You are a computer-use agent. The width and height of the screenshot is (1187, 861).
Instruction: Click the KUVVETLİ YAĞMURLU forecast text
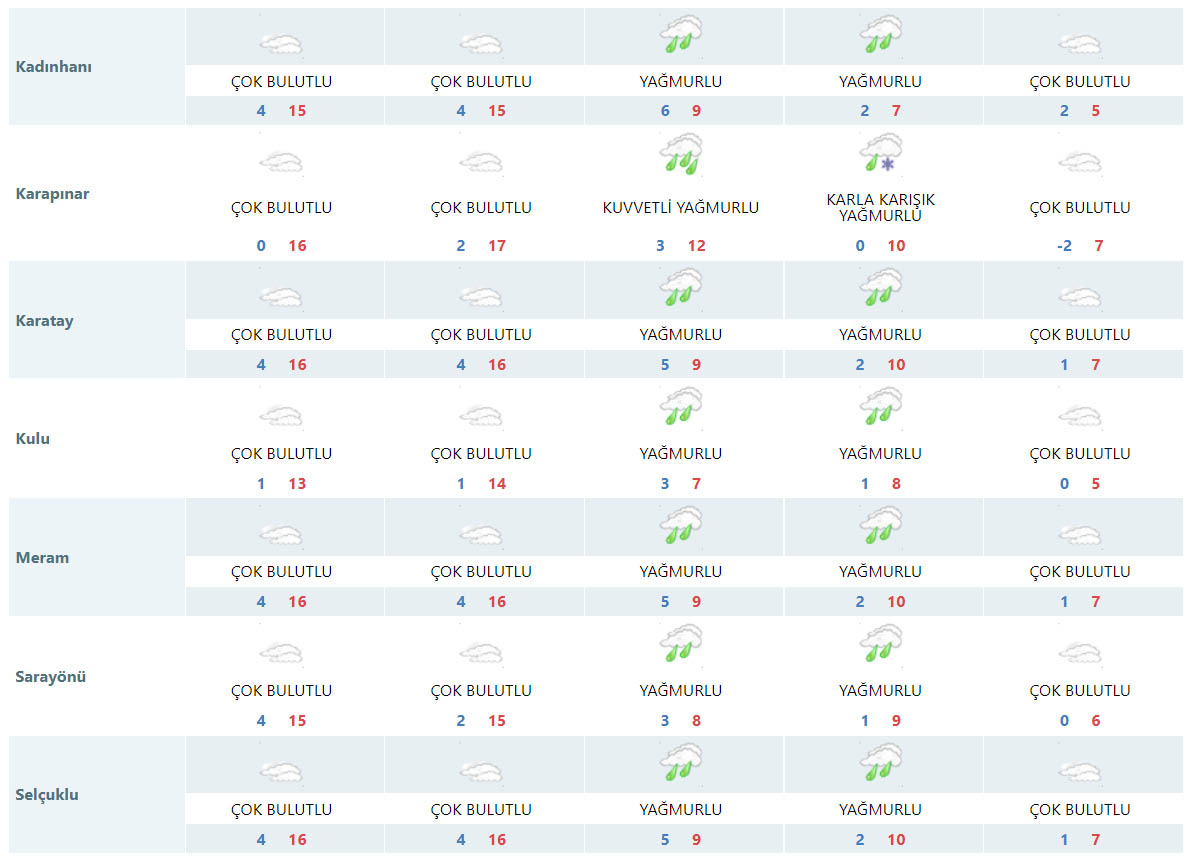click(681, 208)
